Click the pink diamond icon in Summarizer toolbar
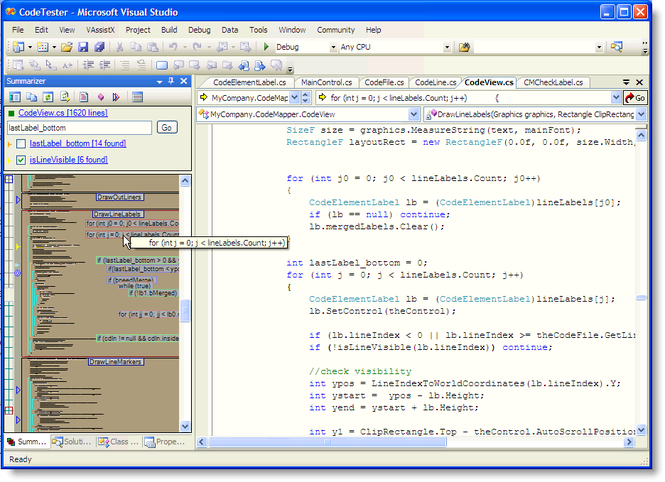This screenshot has height=482, width=665. point(100,97)
